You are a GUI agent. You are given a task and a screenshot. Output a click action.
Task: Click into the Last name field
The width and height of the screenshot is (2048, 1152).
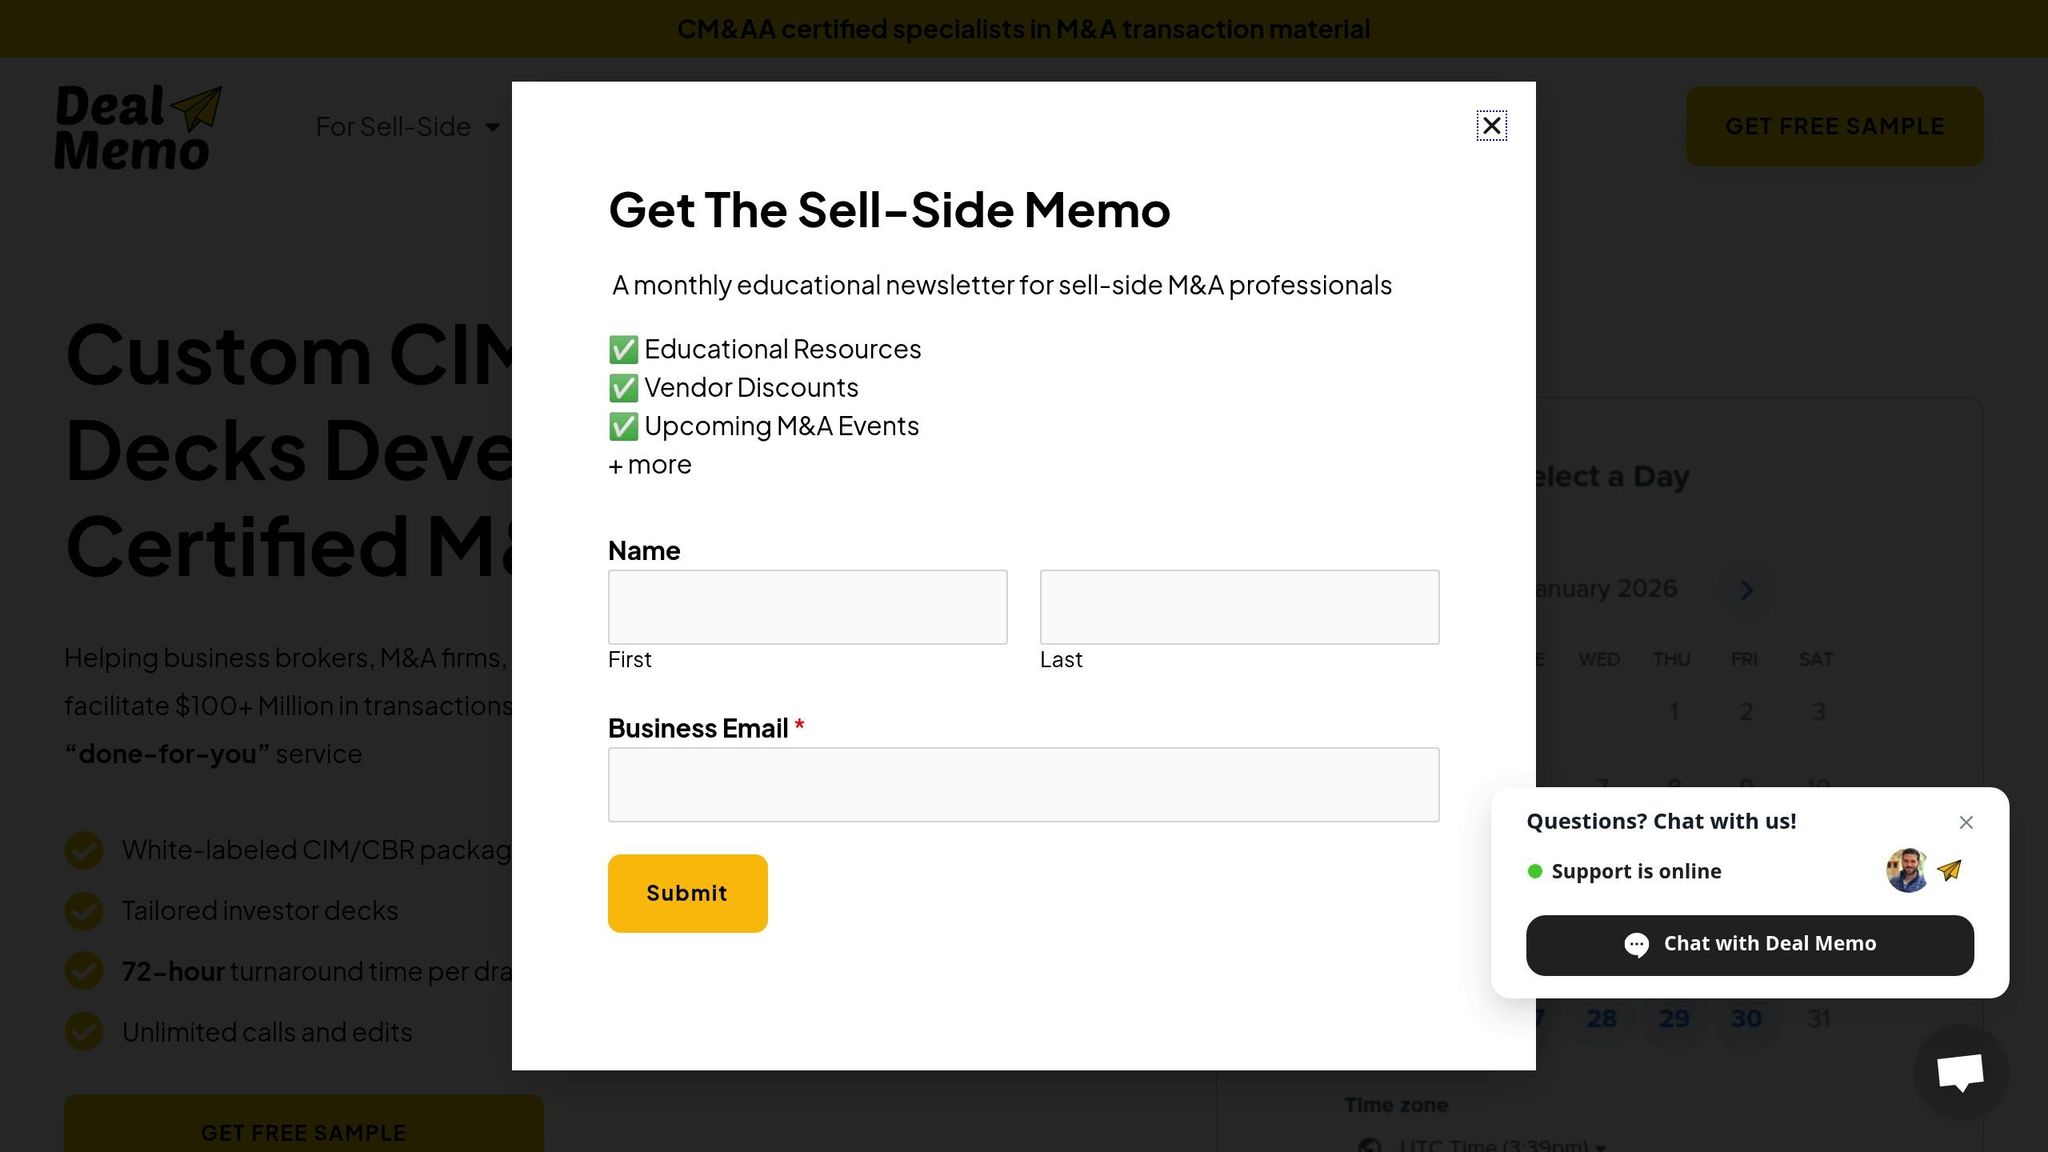[x=1239, y=607]
